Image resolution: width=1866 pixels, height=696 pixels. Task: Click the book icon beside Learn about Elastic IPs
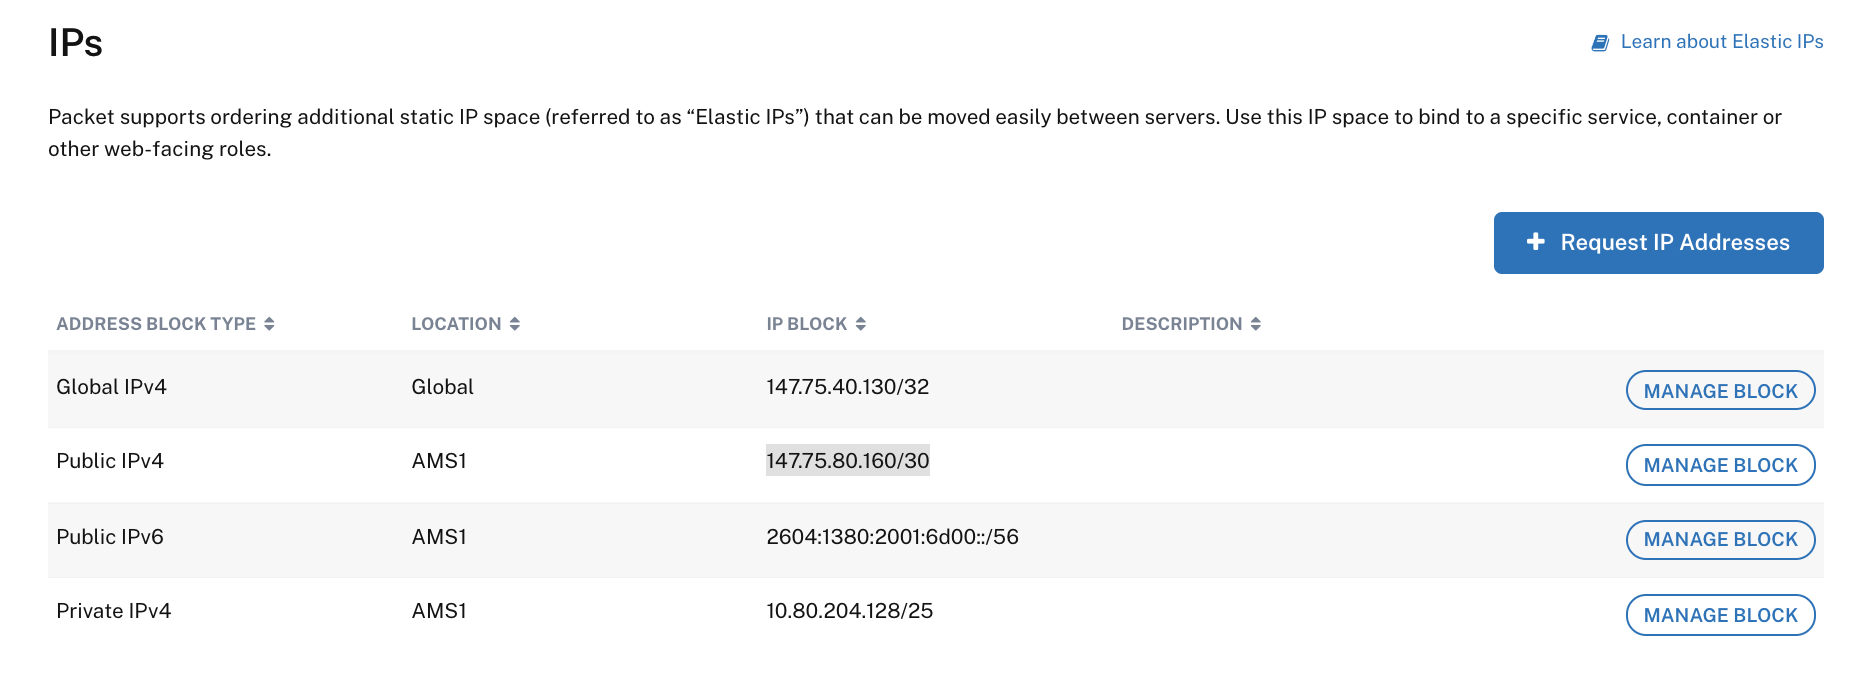1600,43
